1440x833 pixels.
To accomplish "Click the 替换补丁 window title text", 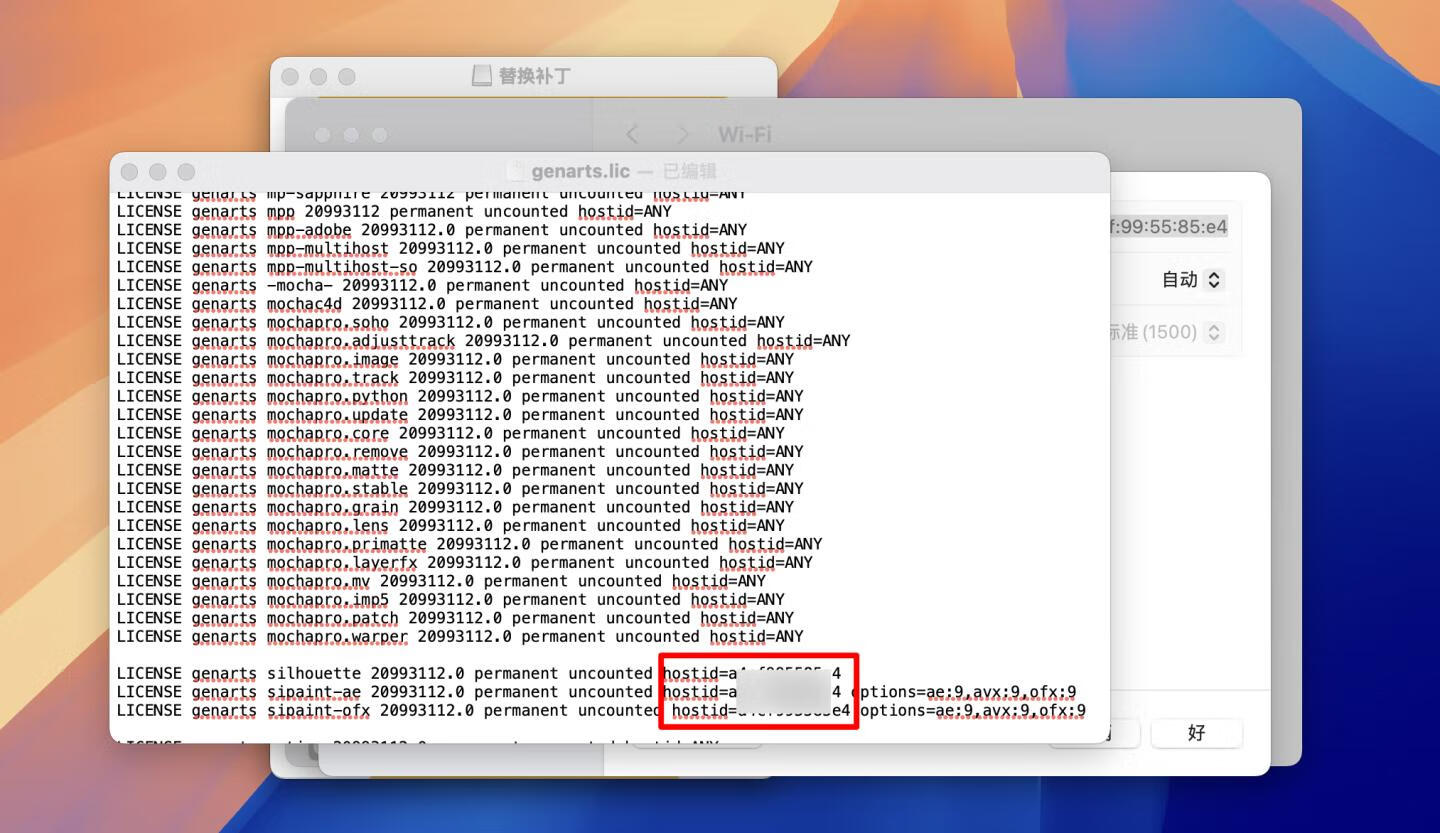I will 534,76.
